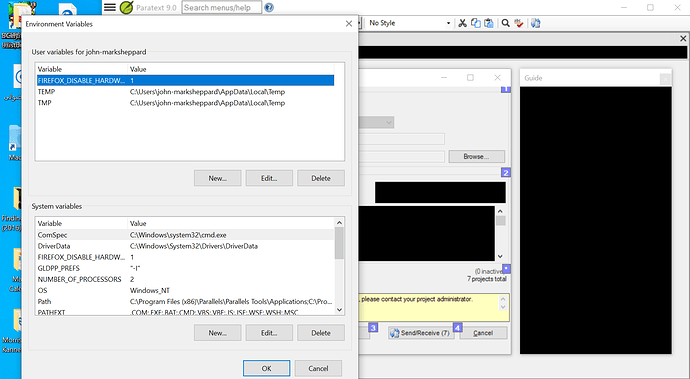Click Edit... under System variables
The height and width of the screenshot is (379, 690).
pyautogui.click(x=269, y=333)
